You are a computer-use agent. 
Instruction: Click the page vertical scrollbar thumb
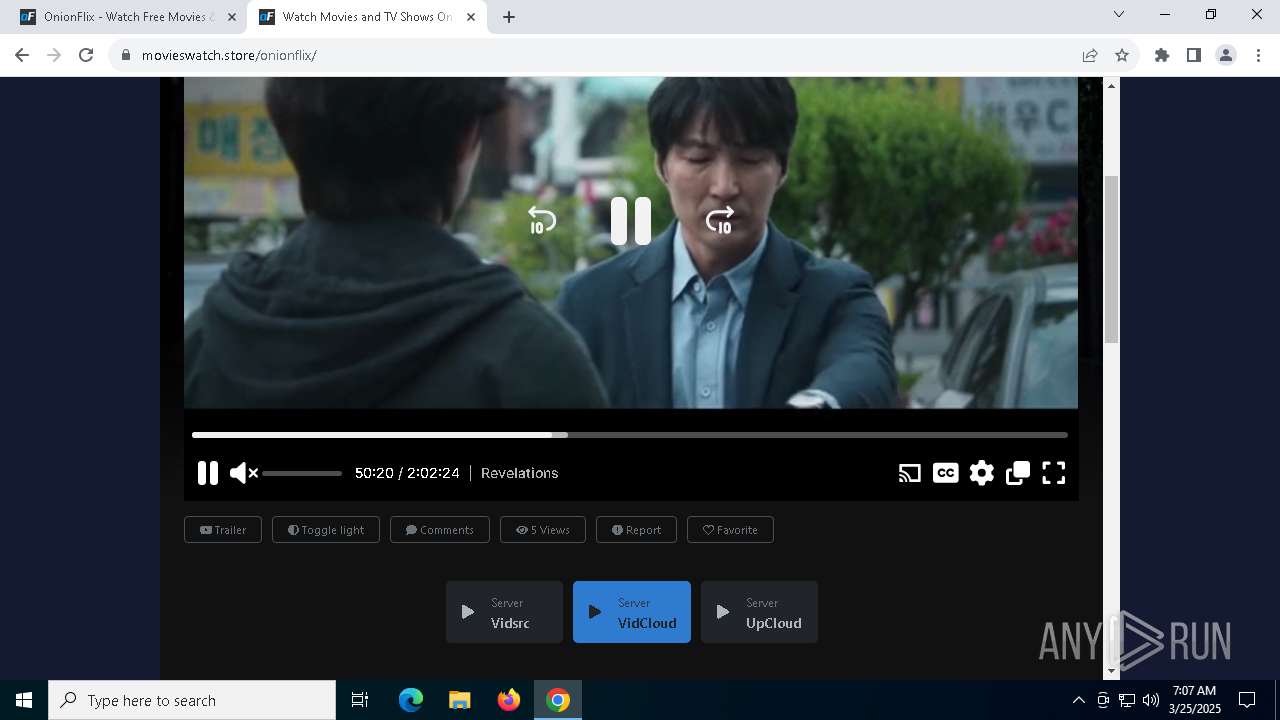coord(1111,259)
